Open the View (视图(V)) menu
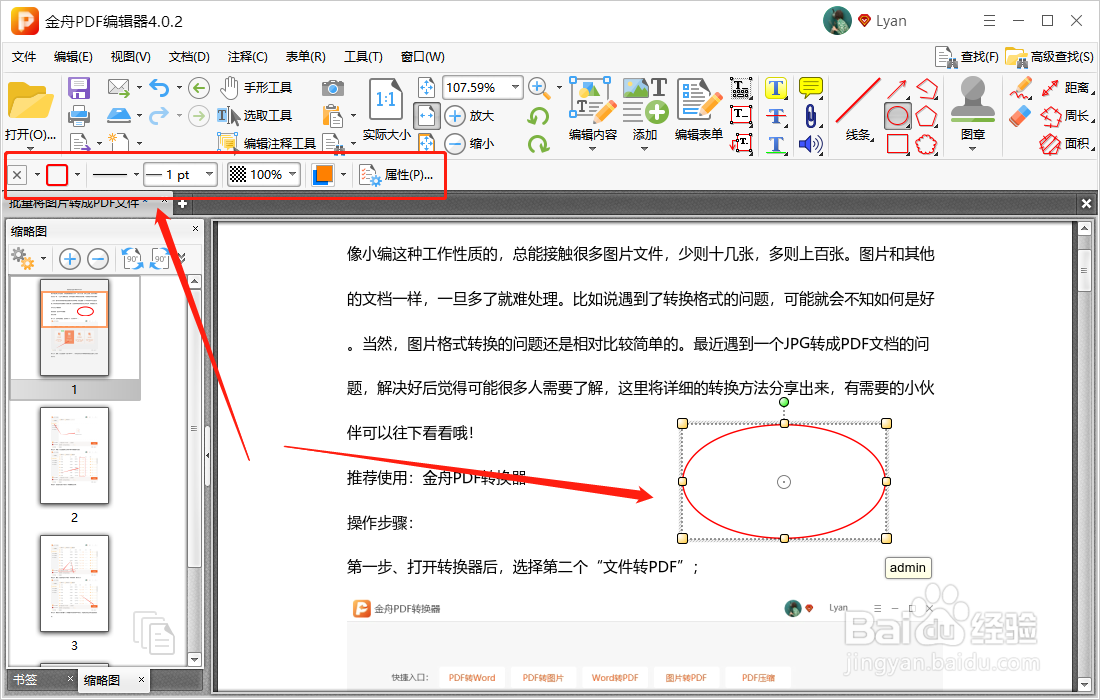Screen dimensions: 1100x700 tap(130, 57)
